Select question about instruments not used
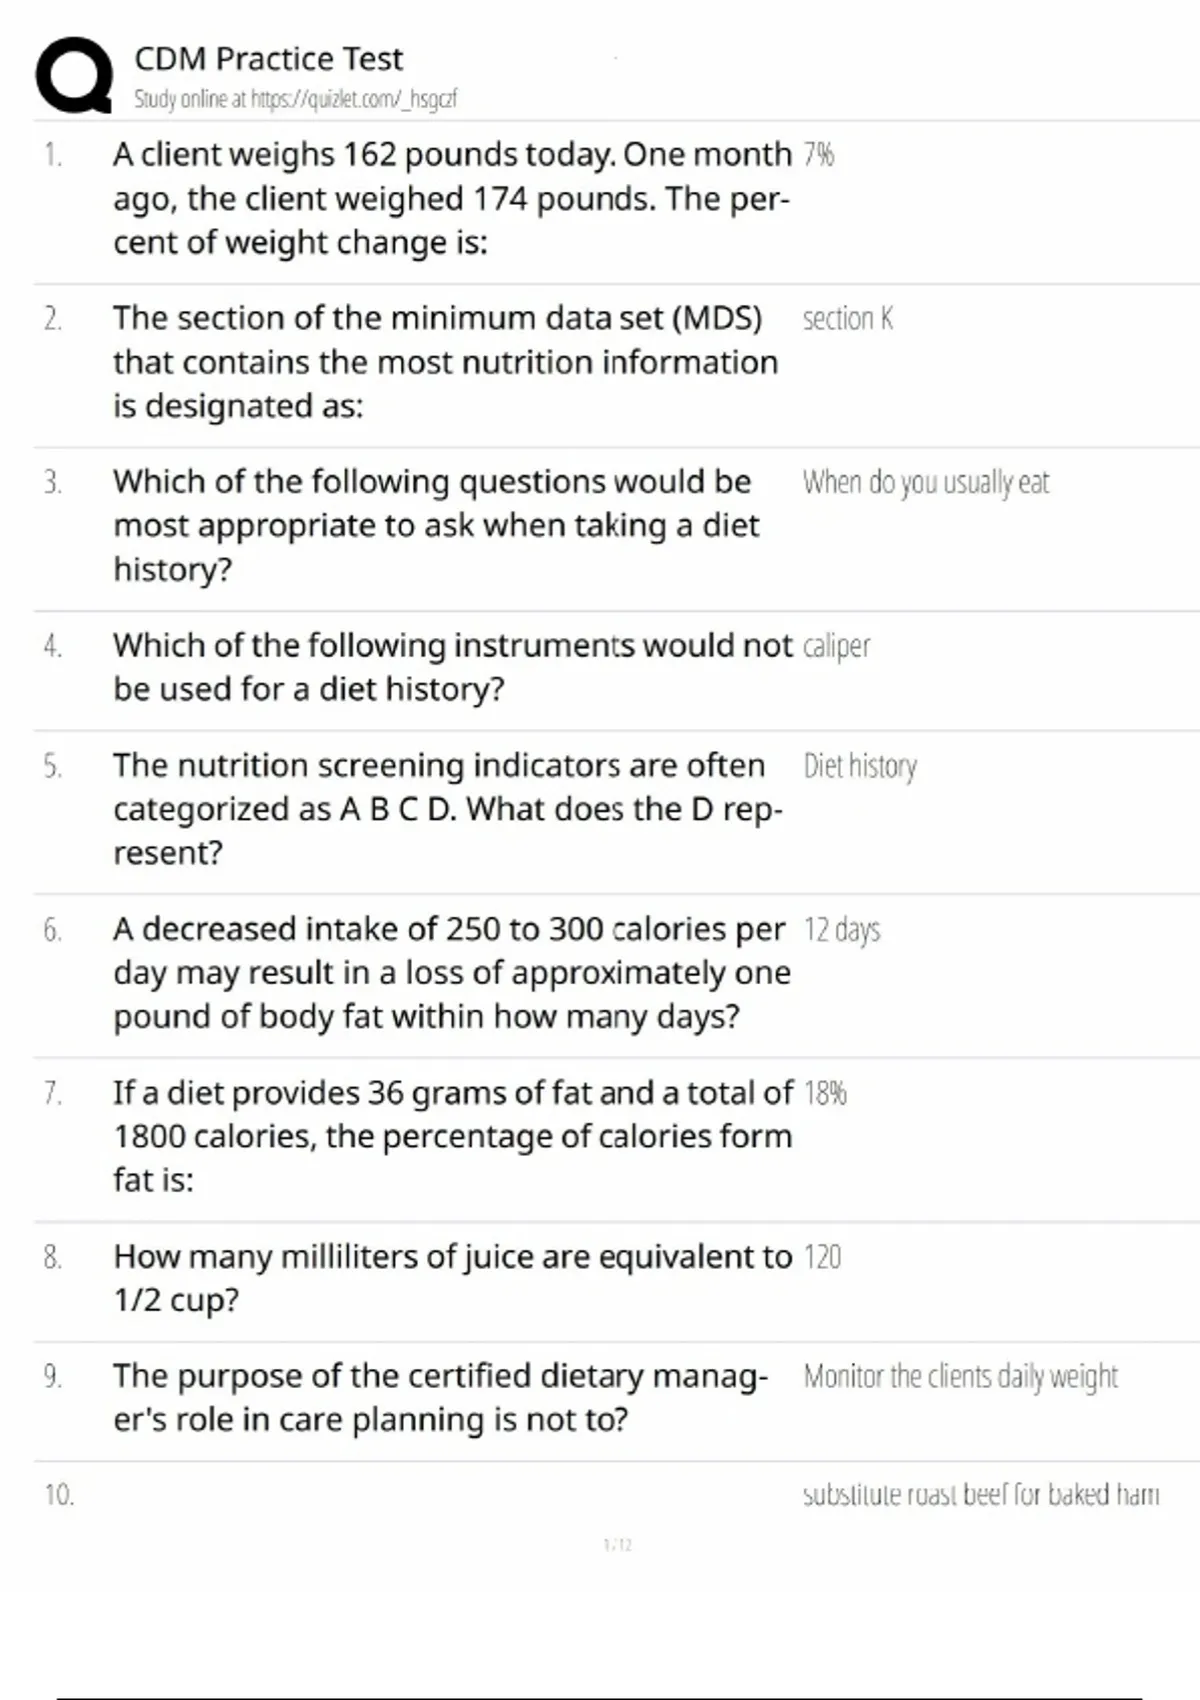The image size is (1200, 1700). pyautogui.click(x=452, y=667)
